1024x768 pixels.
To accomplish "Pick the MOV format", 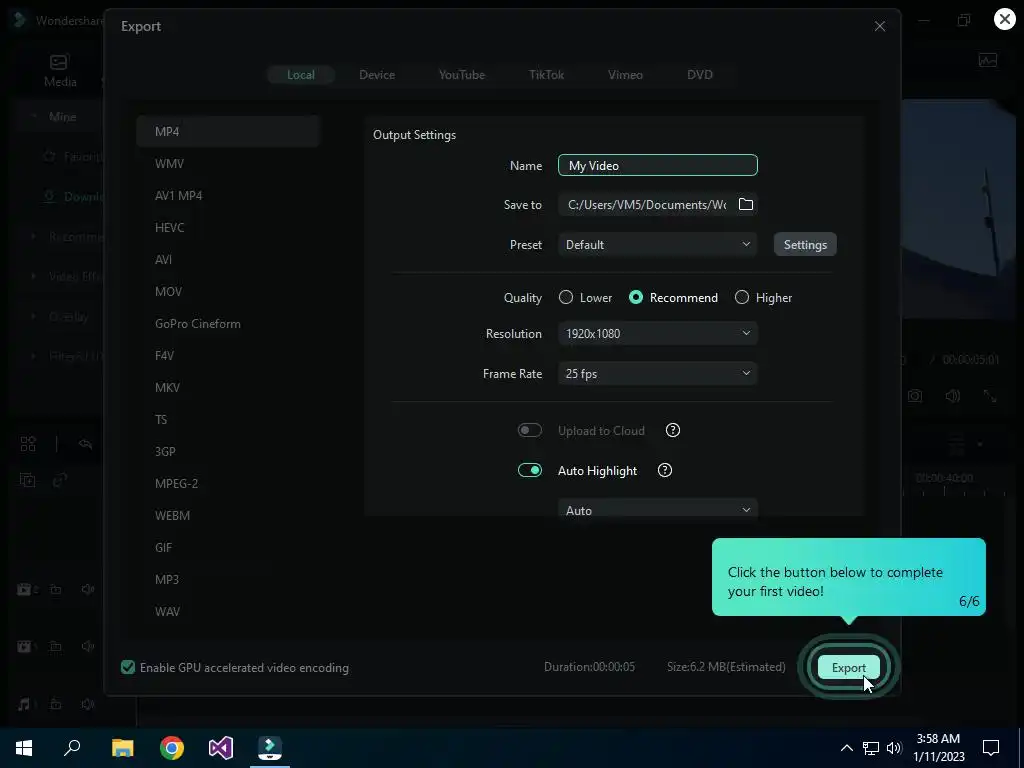I will point(228,291).
